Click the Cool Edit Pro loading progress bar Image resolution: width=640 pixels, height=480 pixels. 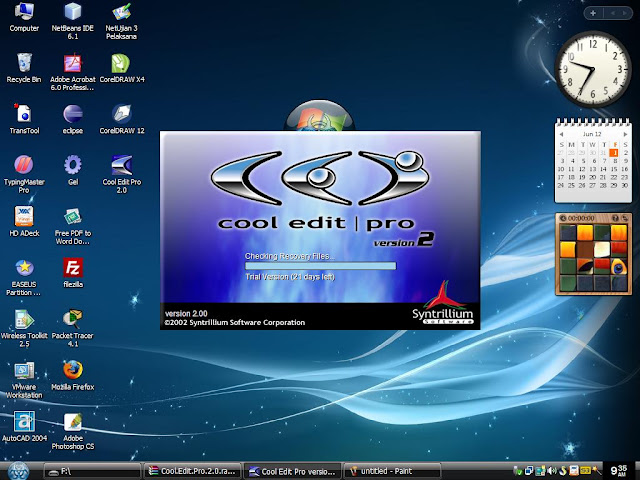[x=320, y=266]
